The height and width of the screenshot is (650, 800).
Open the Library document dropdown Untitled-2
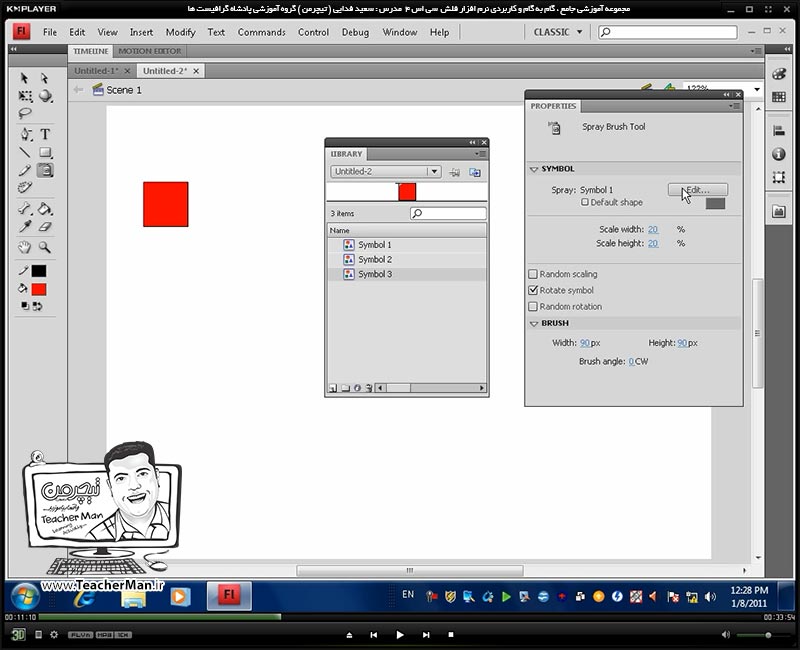click(x=386, y=171)
